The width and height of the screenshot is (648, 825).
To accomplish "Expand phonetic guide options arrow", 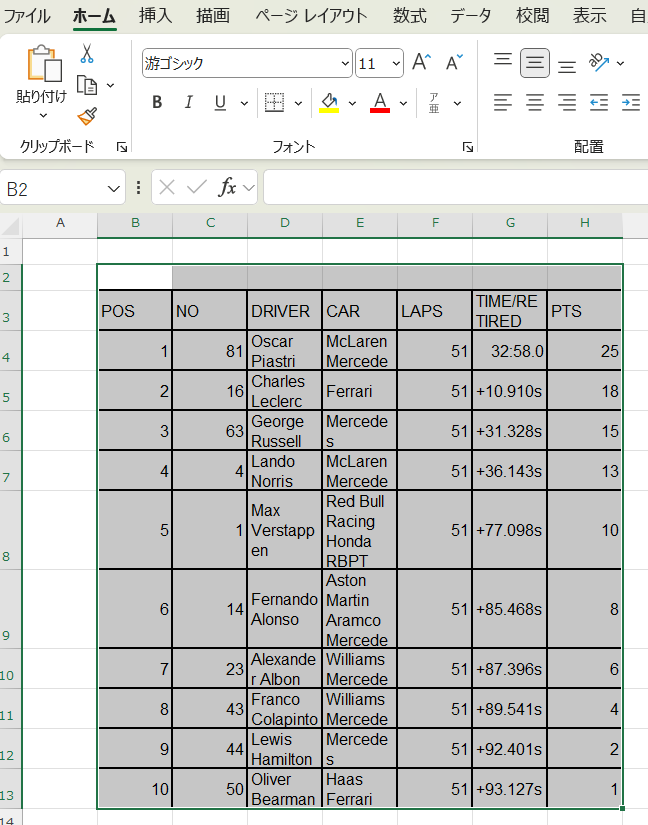I will click(458, 103).
